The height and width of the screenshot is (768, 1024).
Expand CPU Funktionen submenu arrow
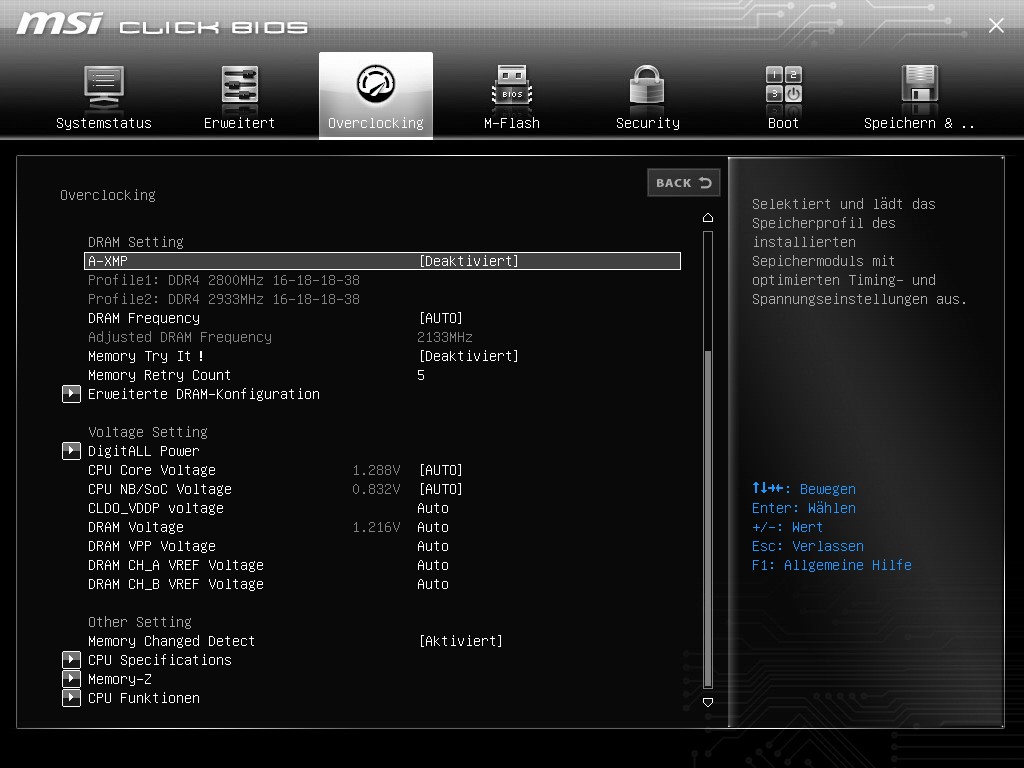(x=71, y=697)
